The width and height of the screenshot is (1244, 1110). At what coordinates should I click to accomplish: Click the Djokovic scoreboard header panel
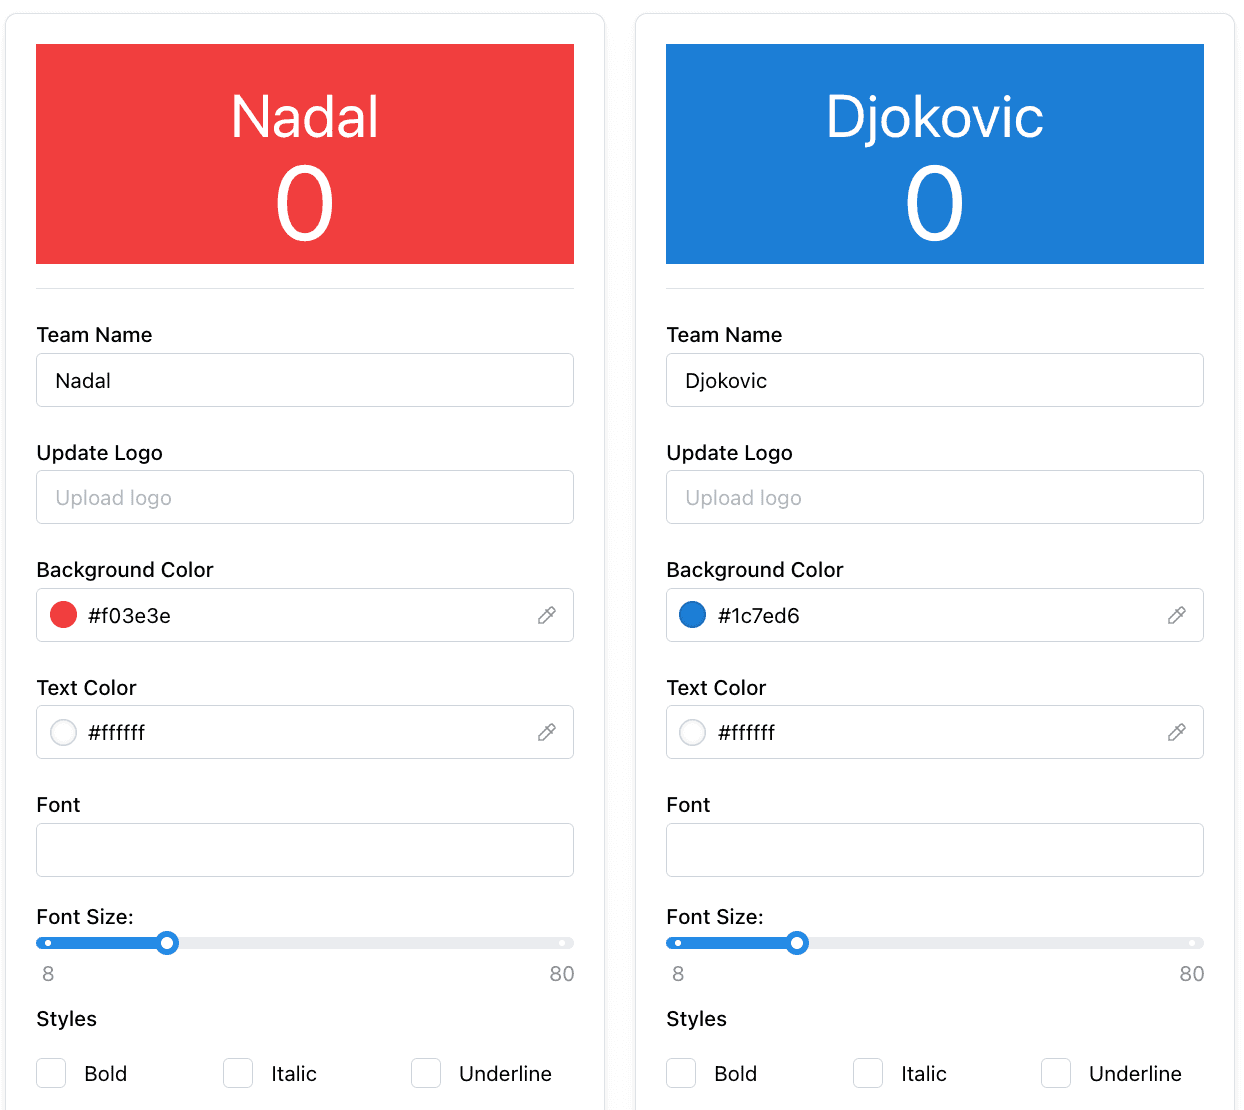(935, 154)
